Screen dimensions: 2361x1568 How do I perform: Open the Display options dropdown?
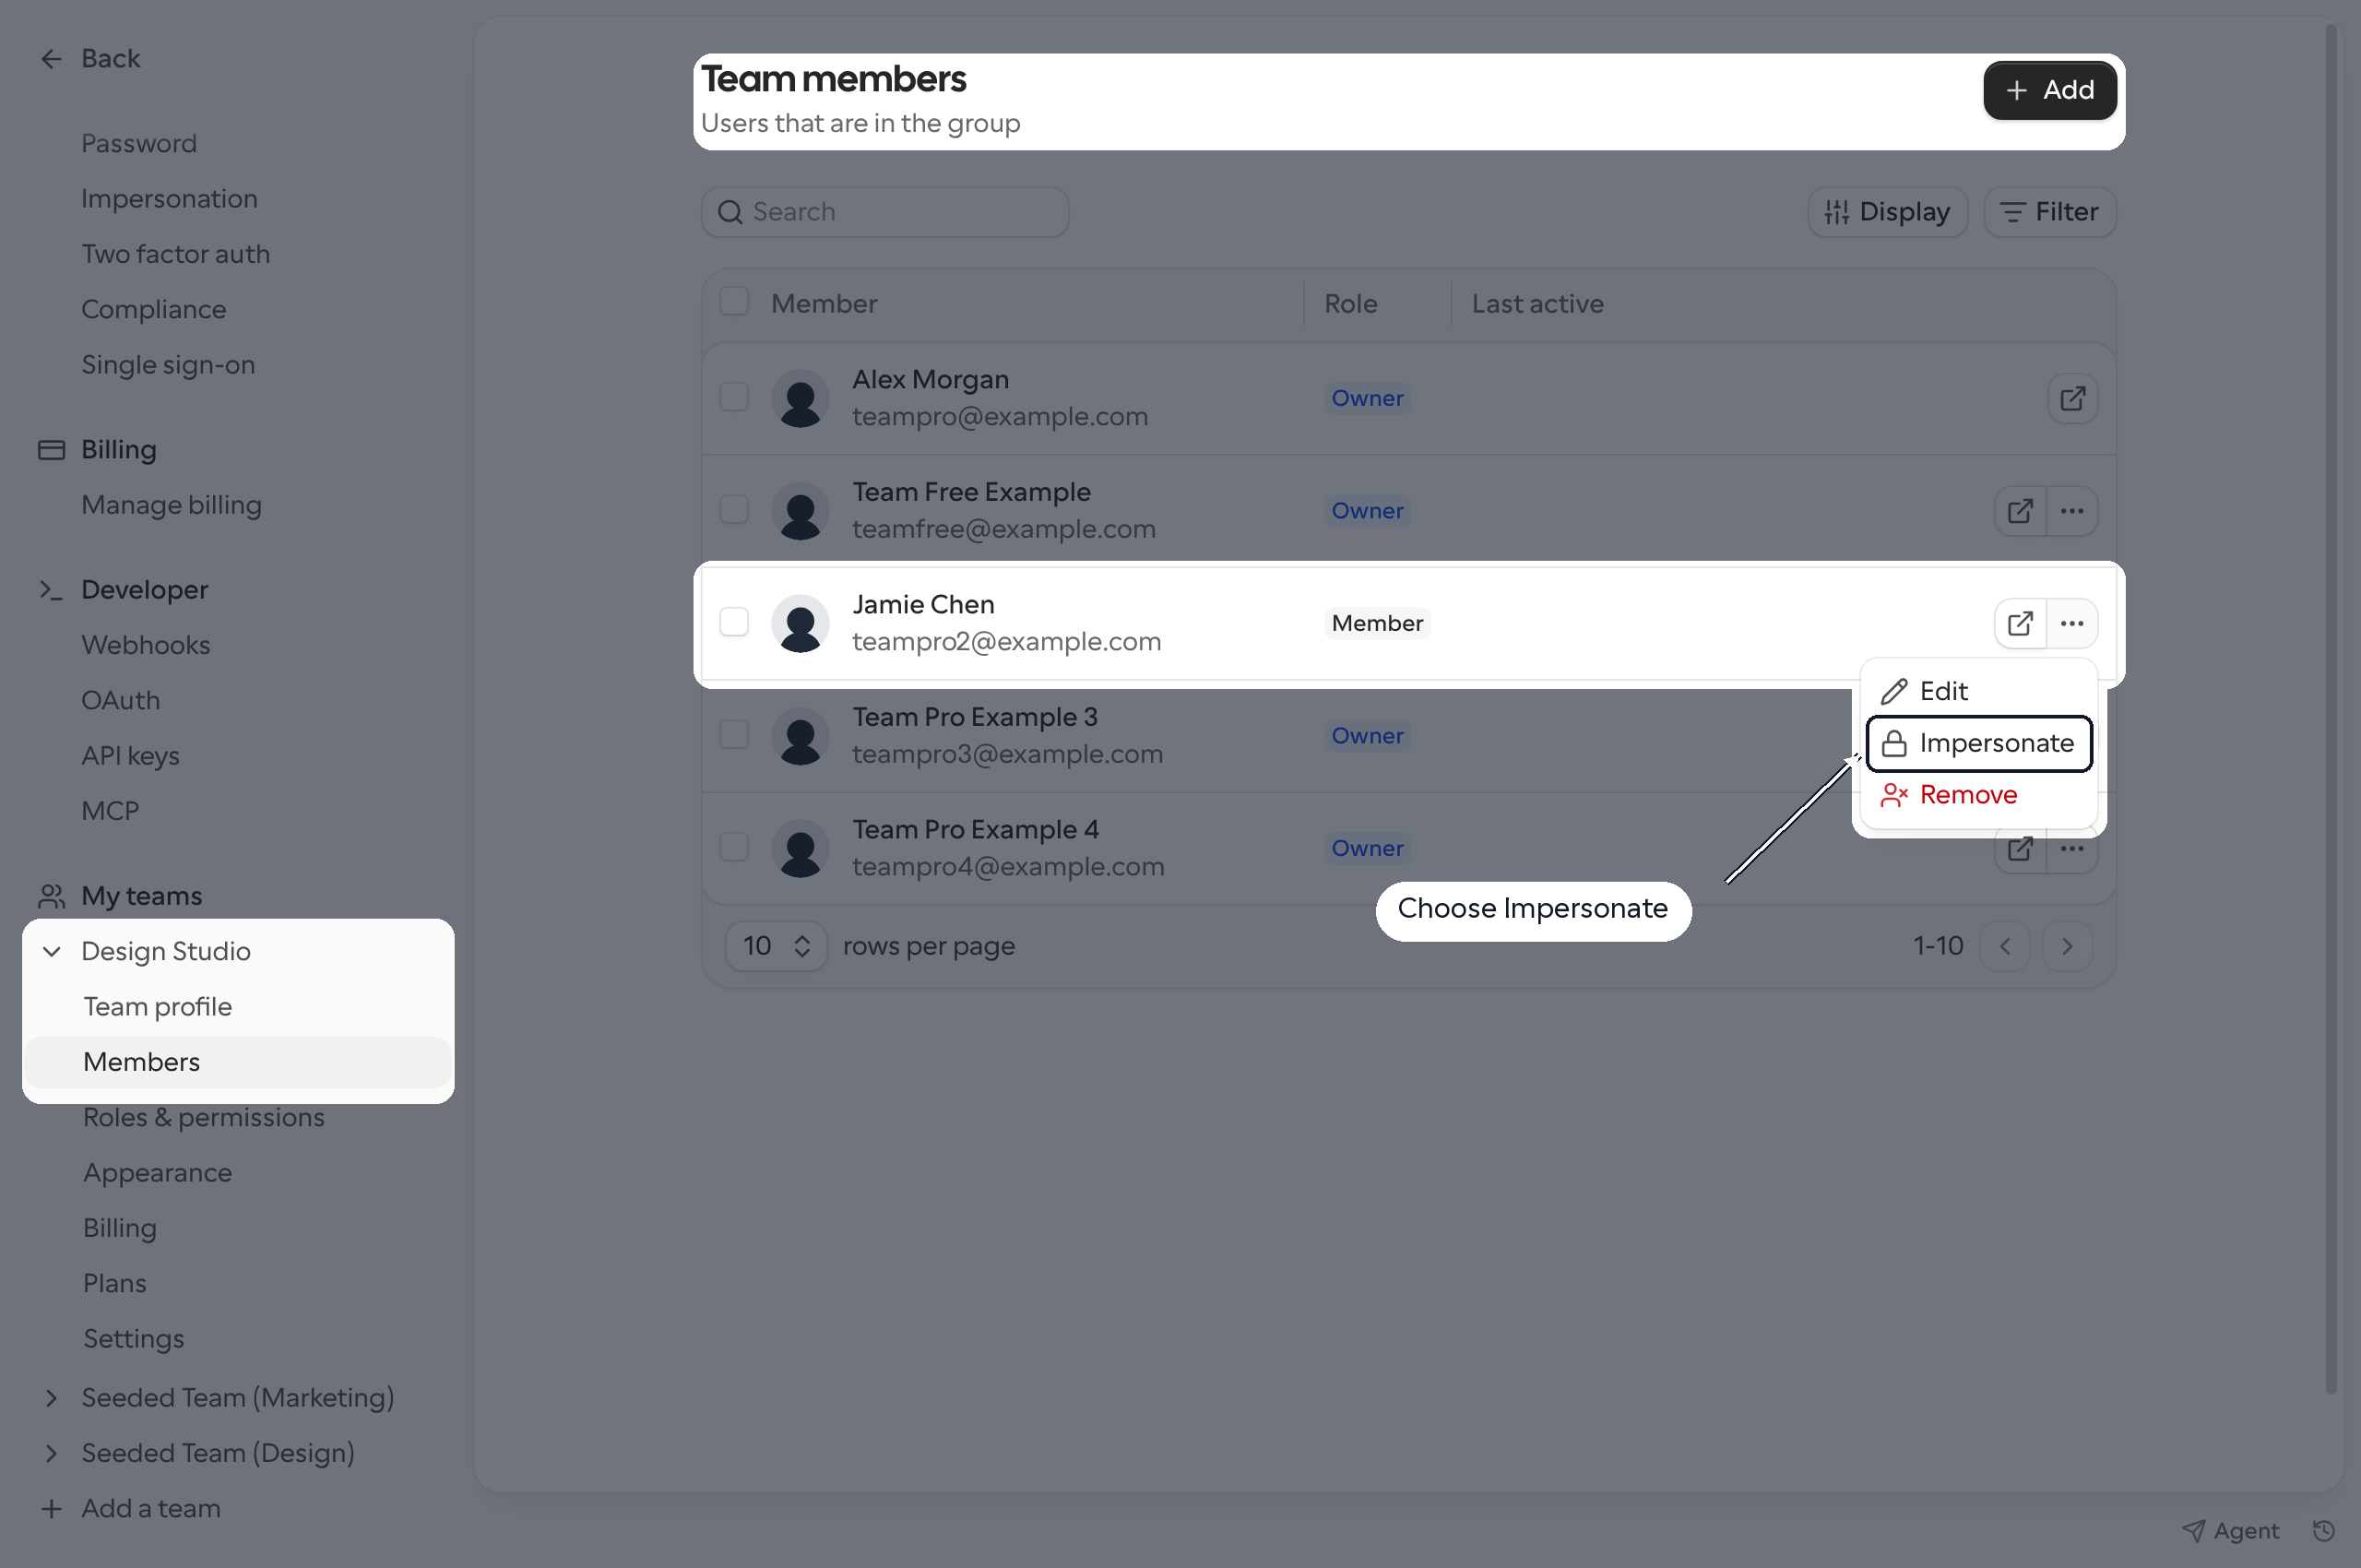1887,212
